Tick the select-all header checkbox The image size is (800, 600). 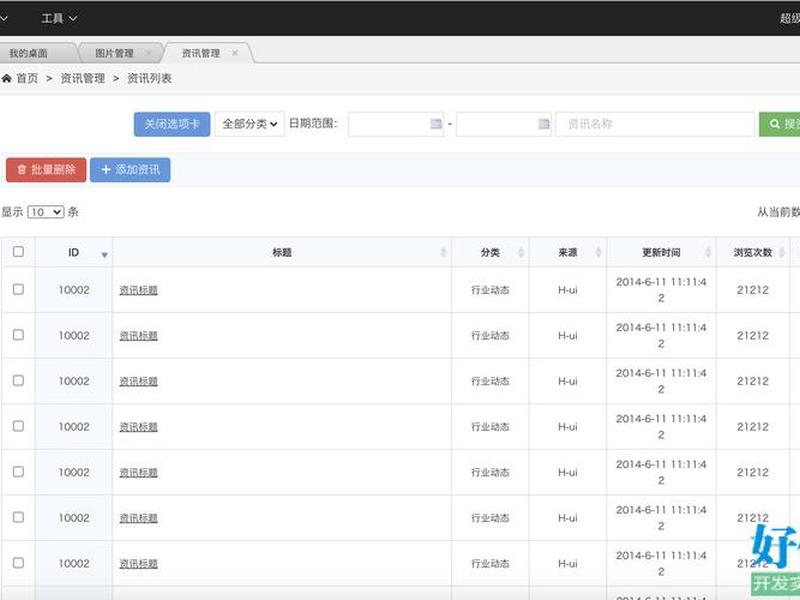tap(18, 252)
